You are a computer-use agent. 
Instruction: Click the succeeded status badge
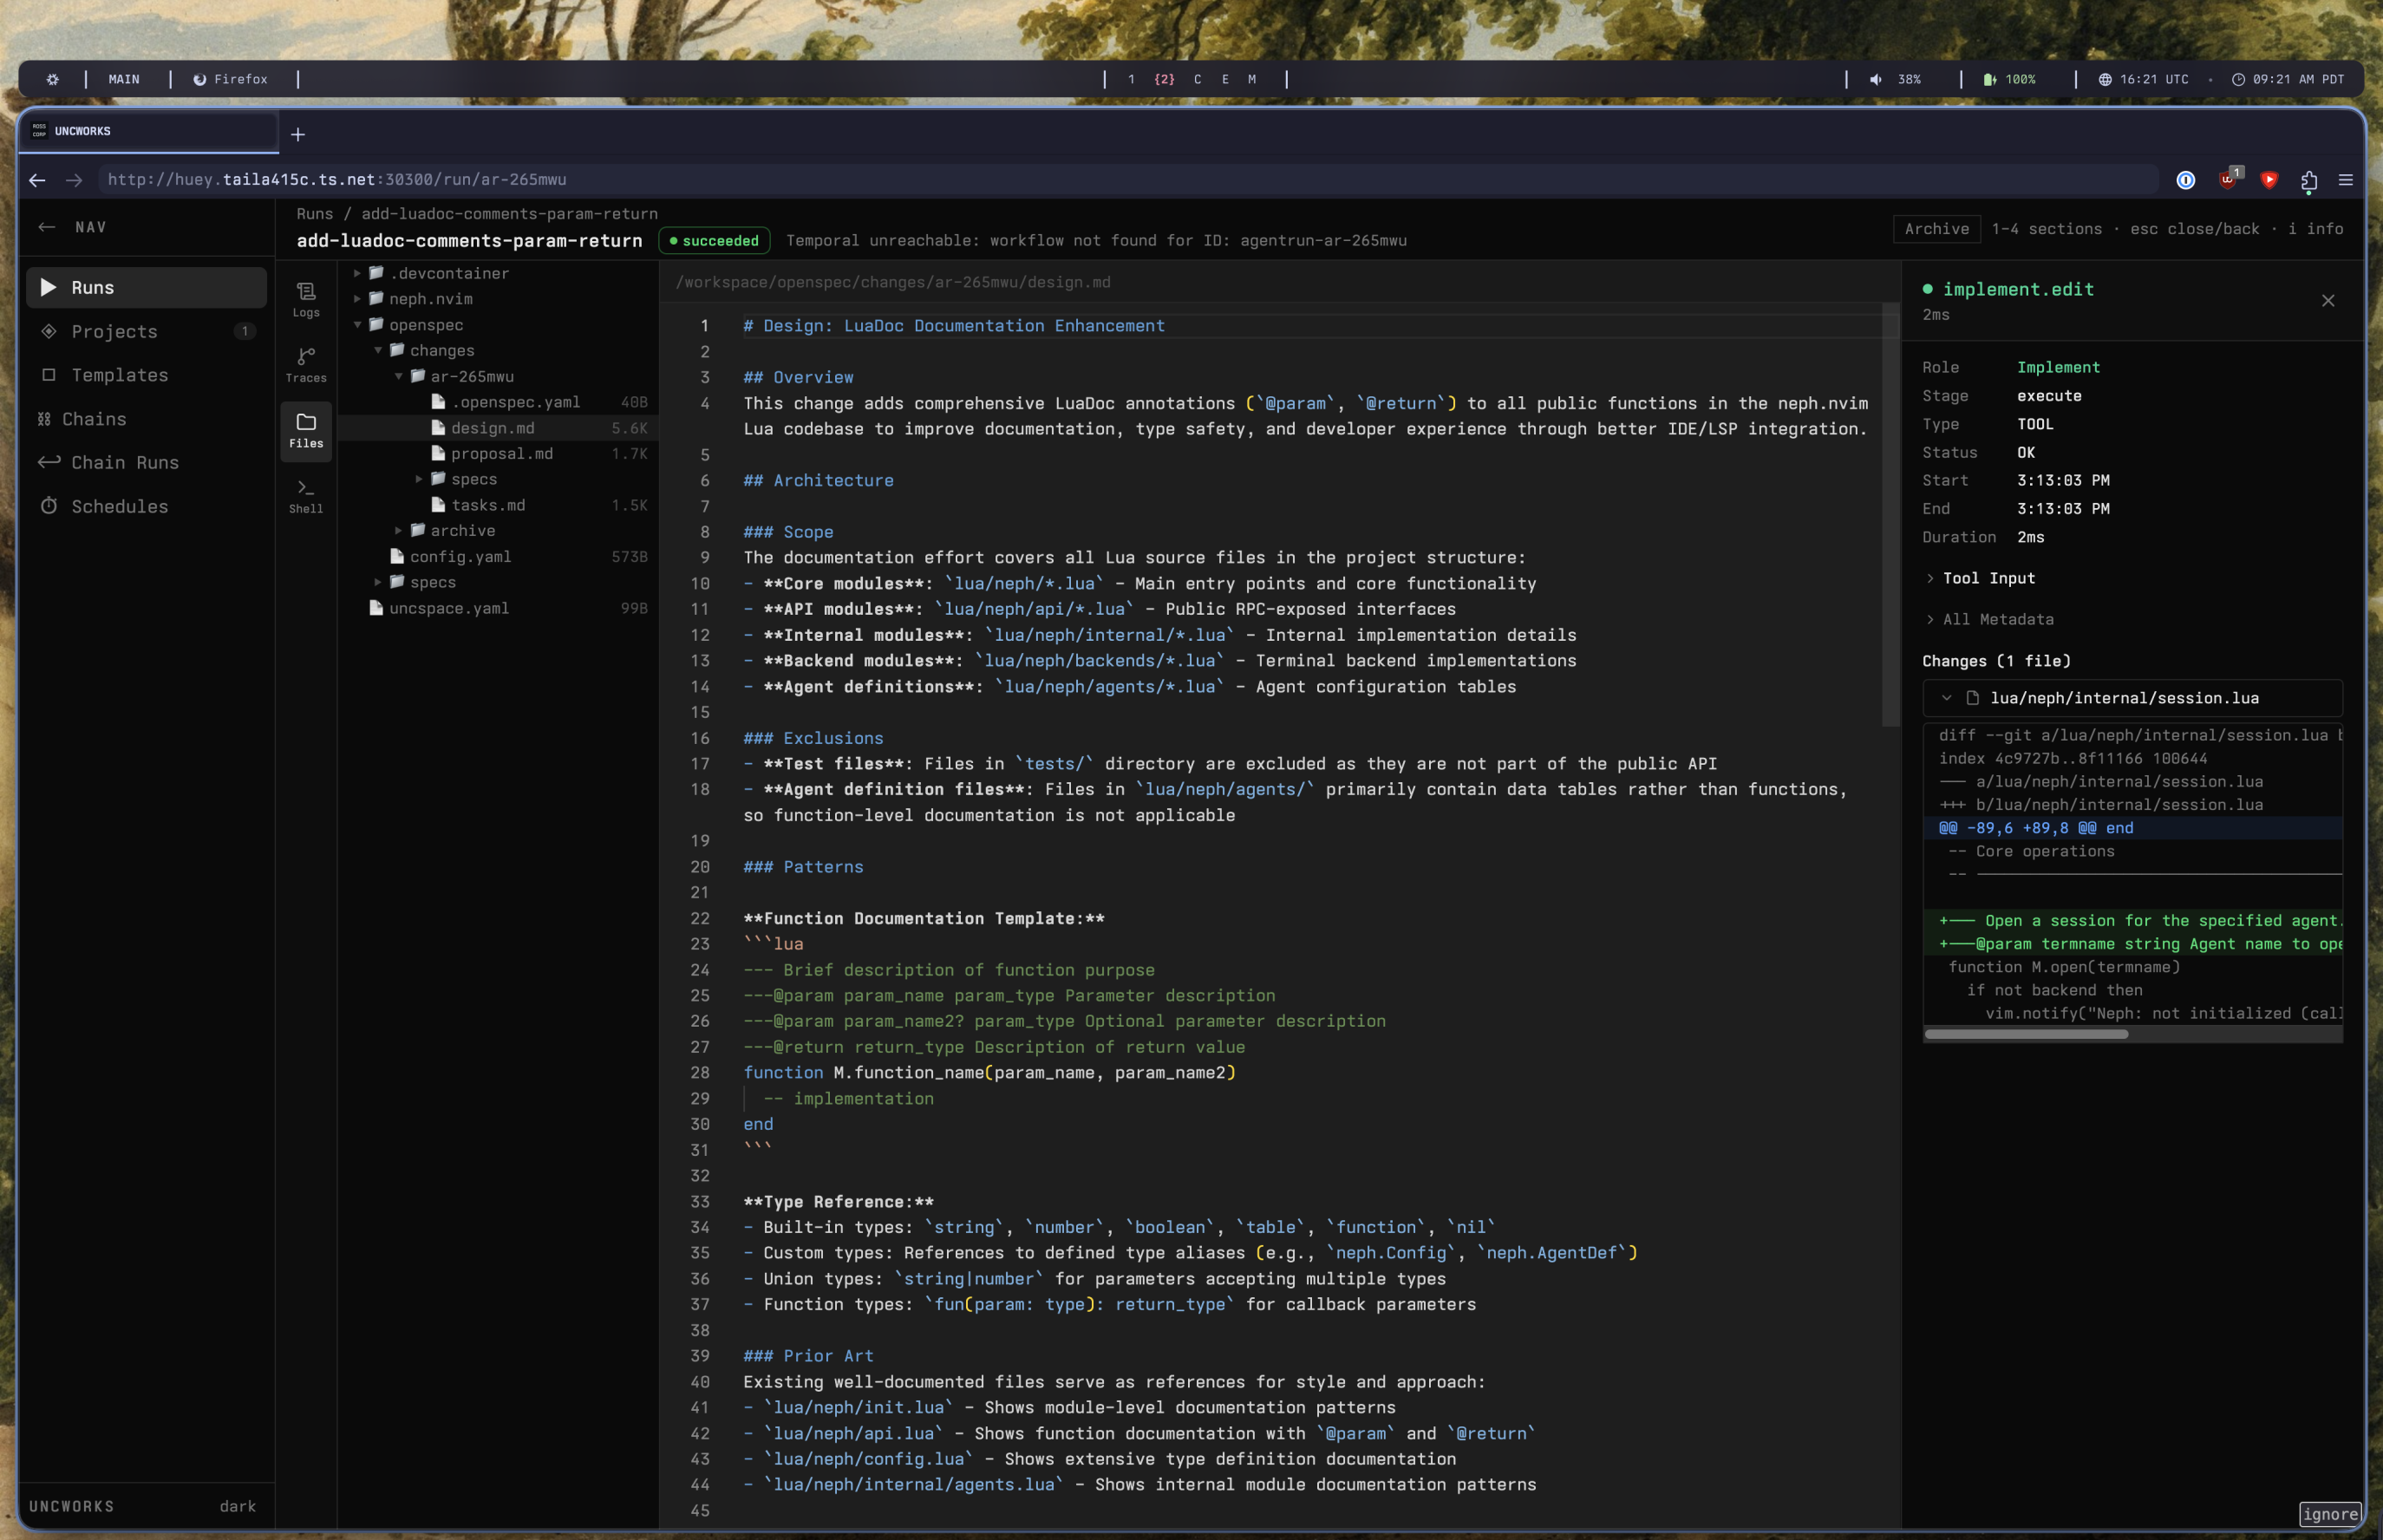click(714, 241)
